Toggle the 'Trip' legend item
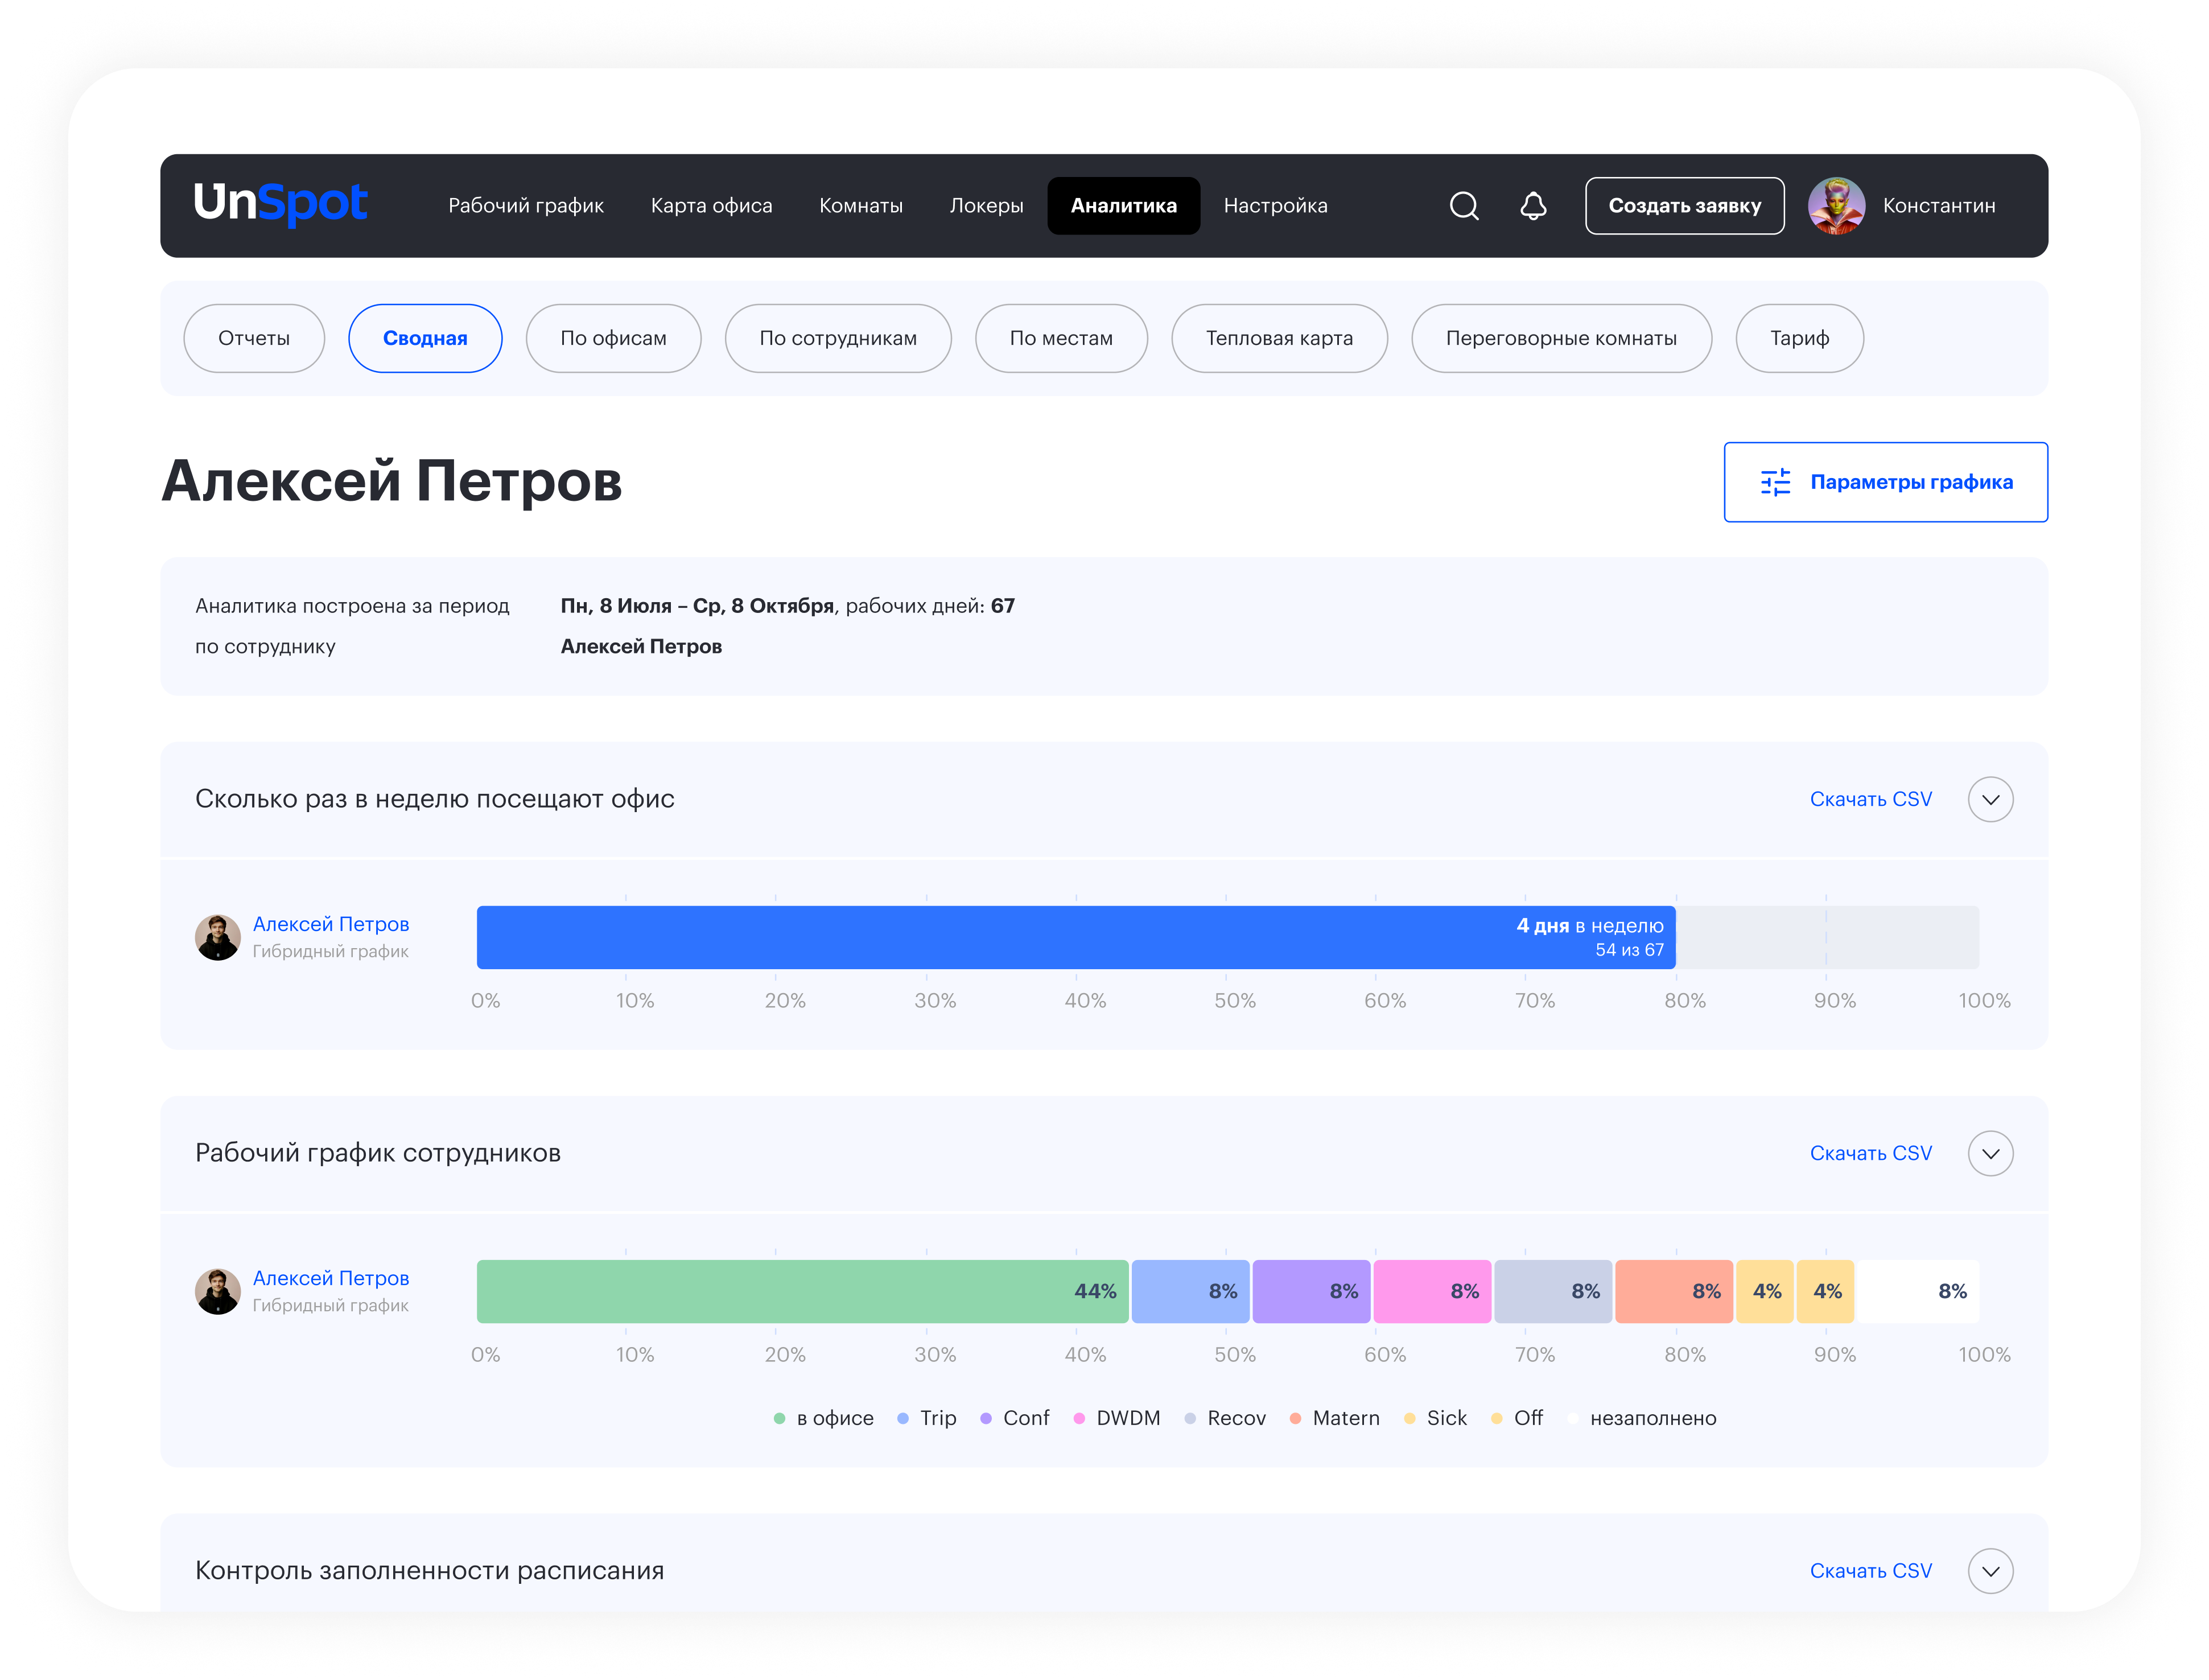 click(x=927, y=1418)
